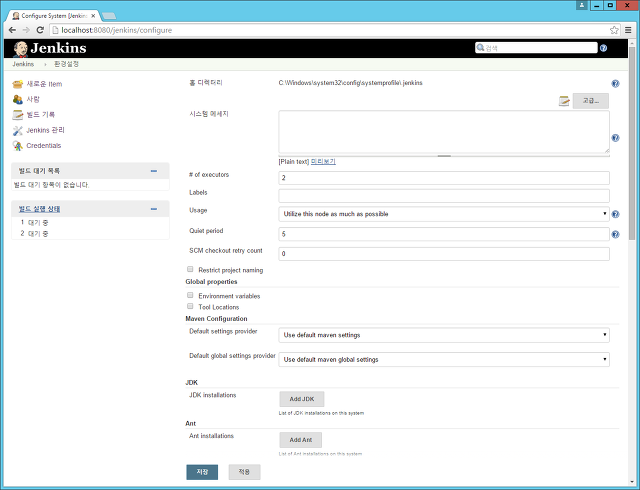Screen dimensions: 640x490
Task: Click Add Ant button
Action: coord(301,440)
